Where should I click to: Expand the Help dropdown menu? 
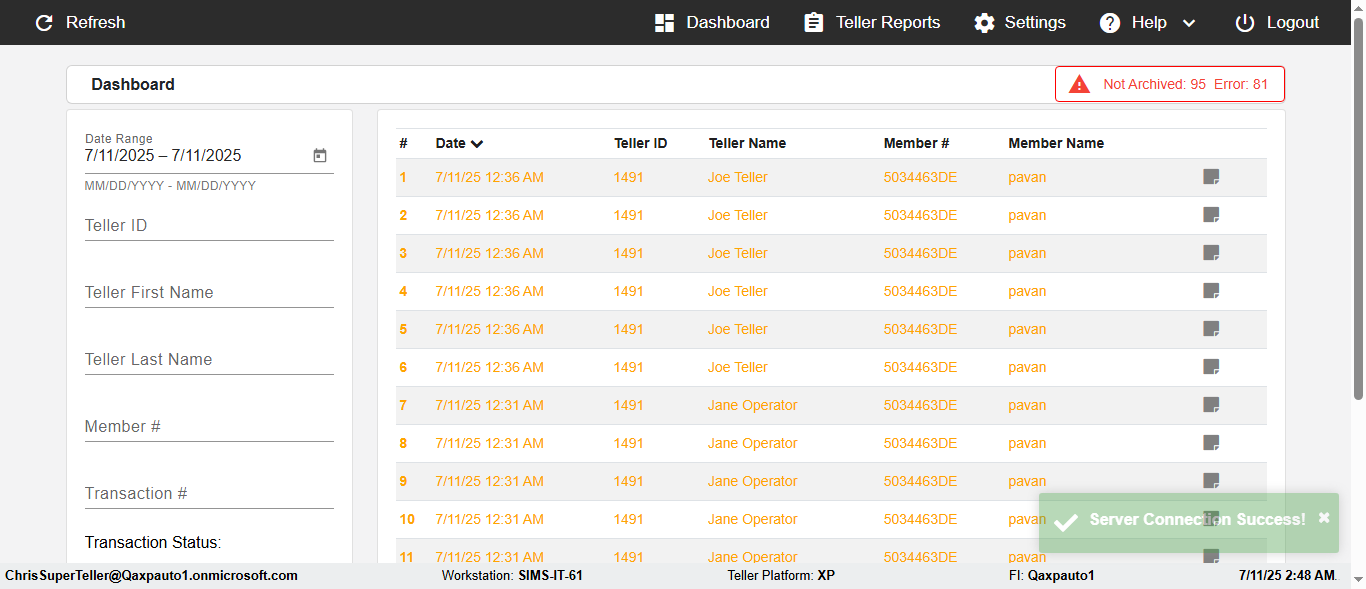coord(1189,23)
